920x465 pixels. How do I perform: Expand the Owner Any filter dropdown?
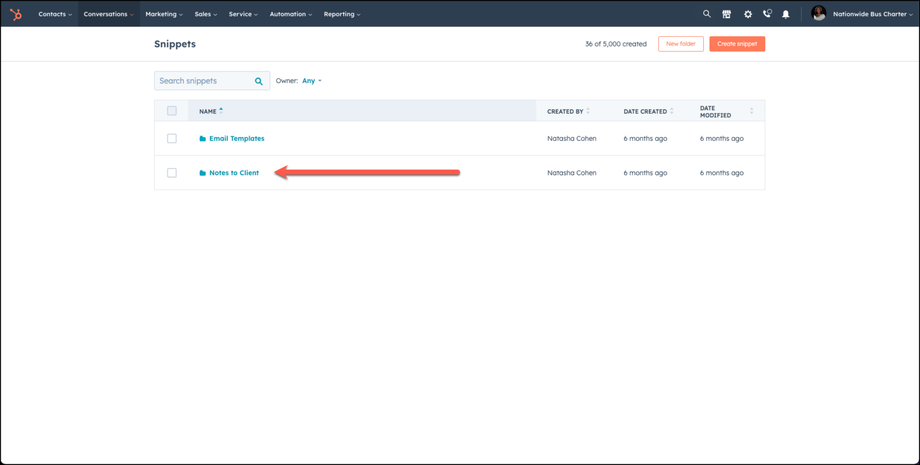(312, 81)
